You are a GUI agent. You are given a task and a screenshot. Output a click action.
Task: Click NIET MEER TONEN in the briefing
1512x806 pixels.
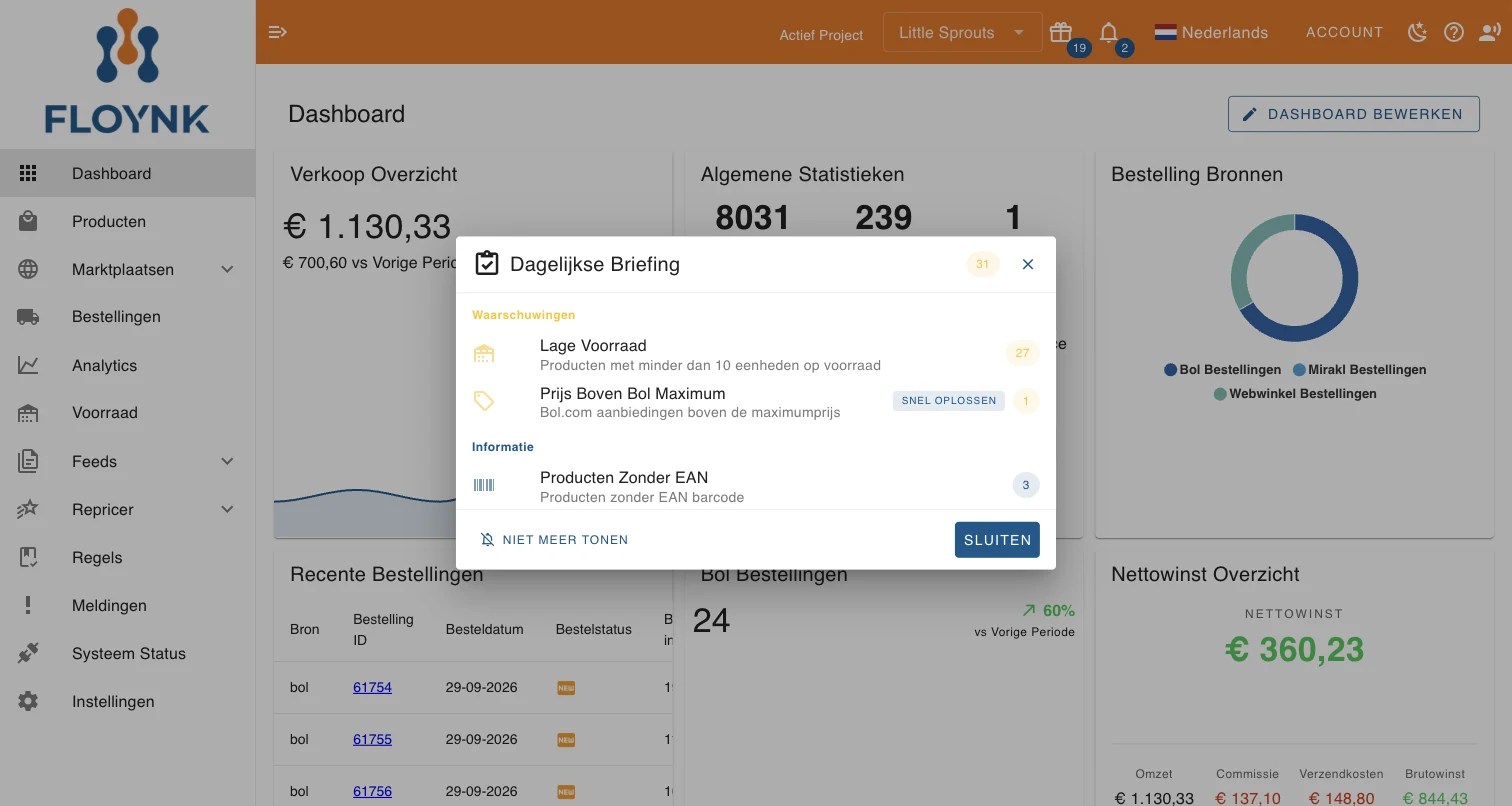(x=554, y=540)
